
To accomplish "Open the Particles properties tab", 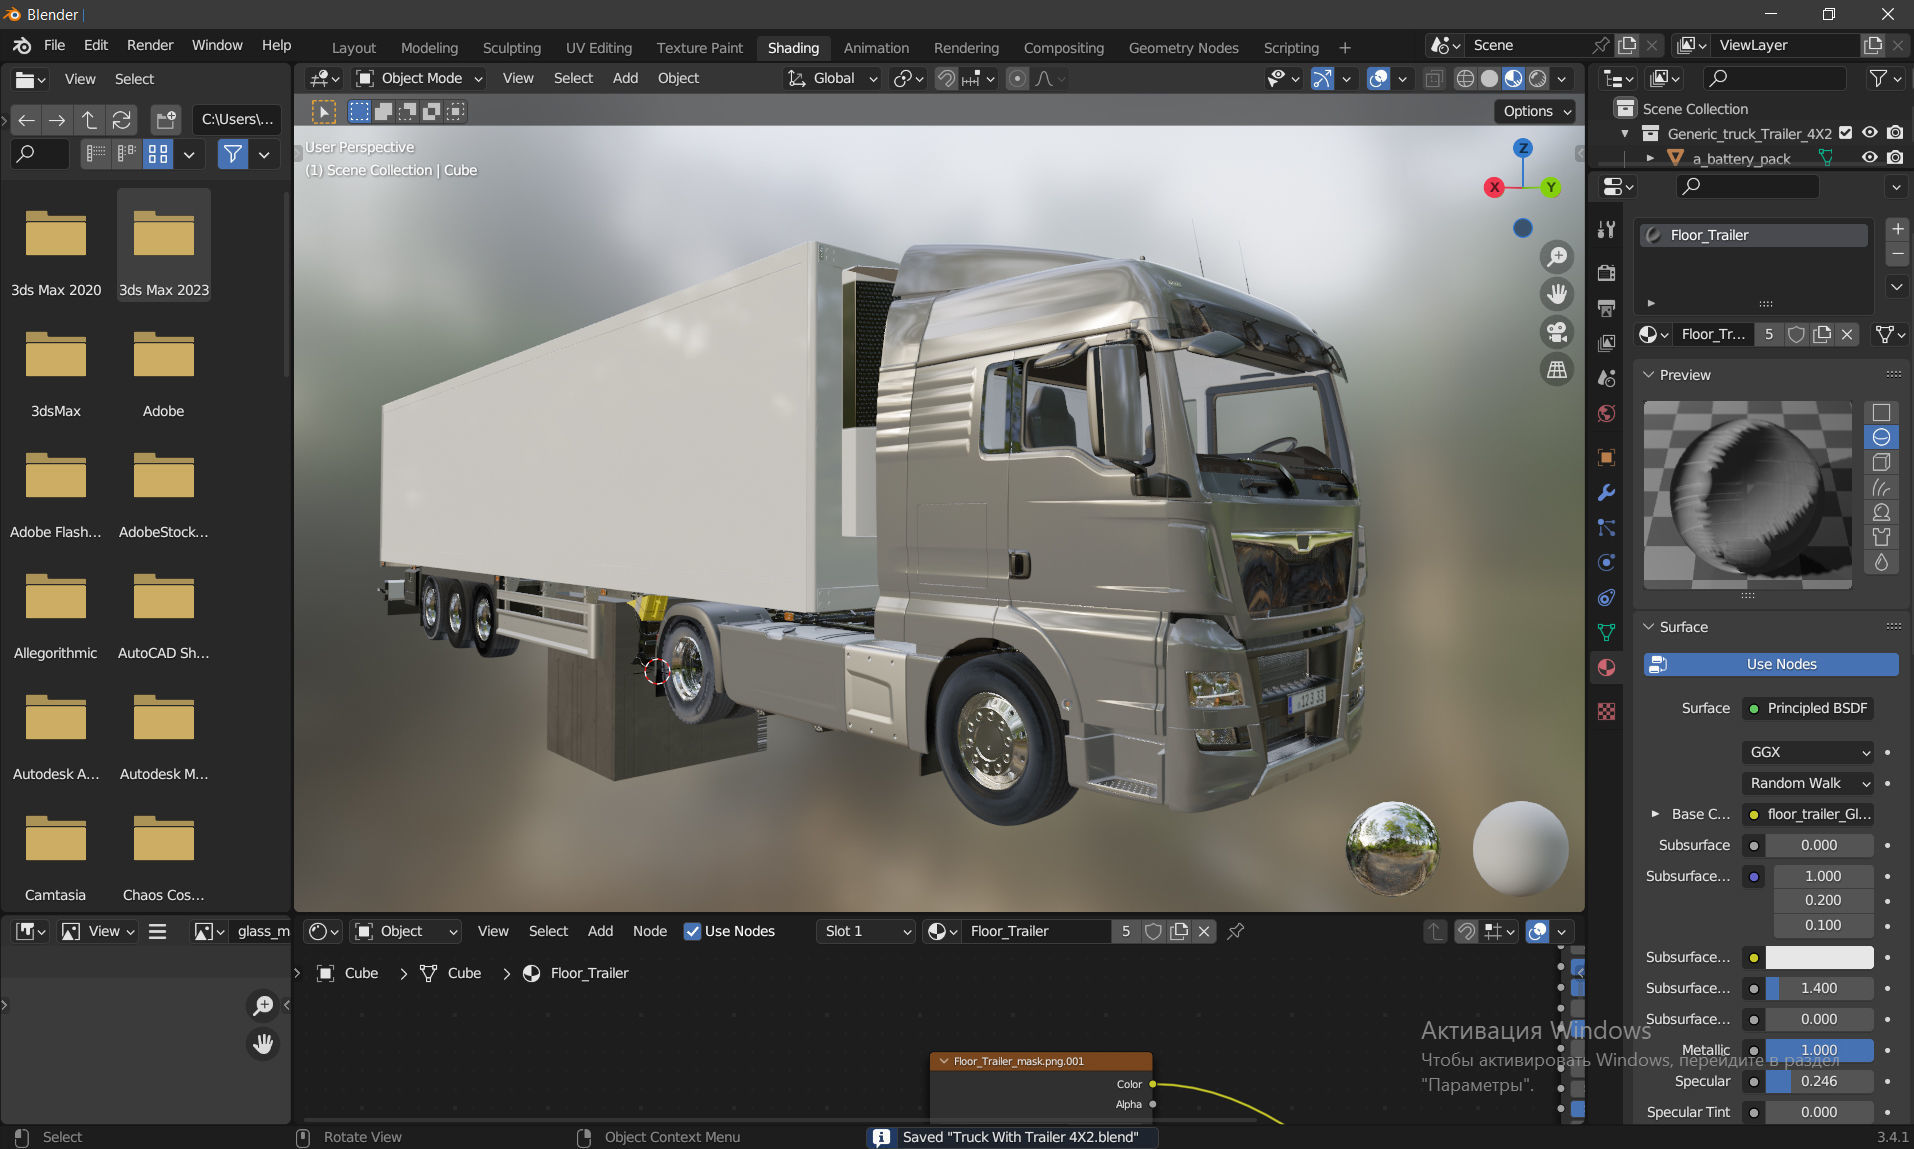I will click(x=1606, y=527).
